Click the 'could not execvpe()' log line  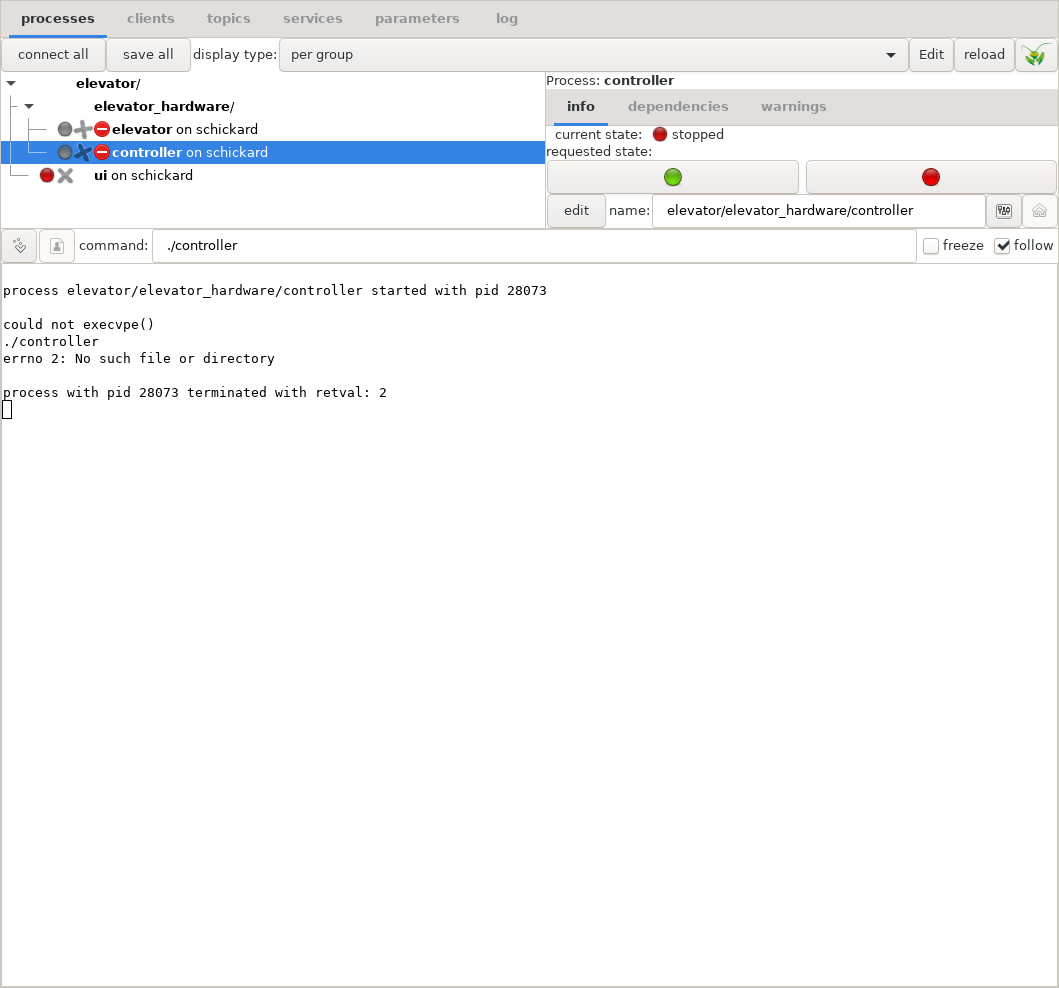click(78, 325)
